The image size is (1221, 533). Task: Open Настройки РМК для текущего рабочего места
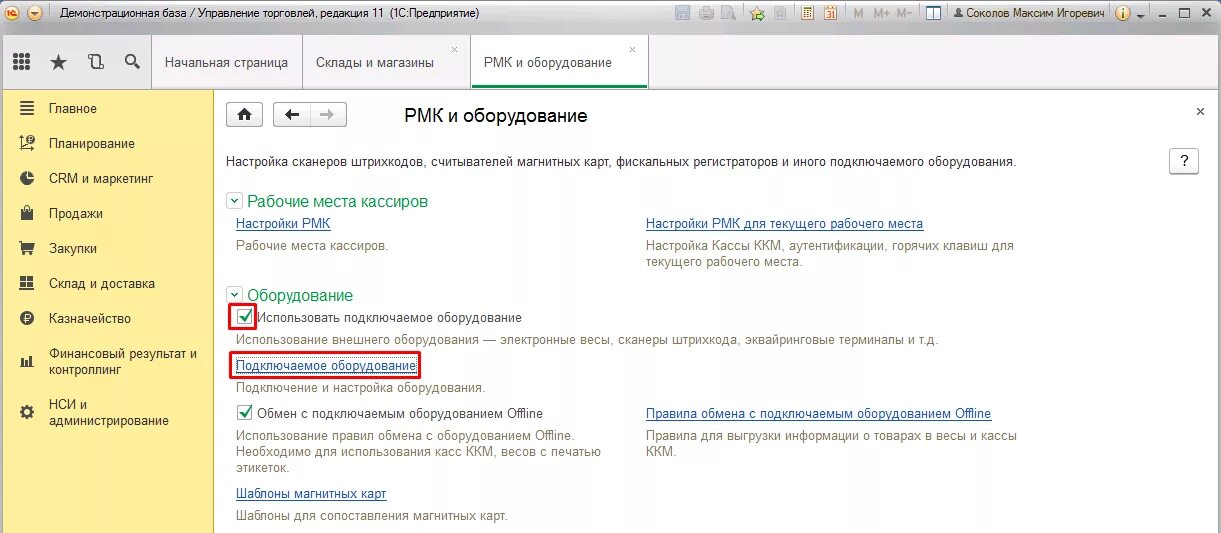(x=784, y=224)
